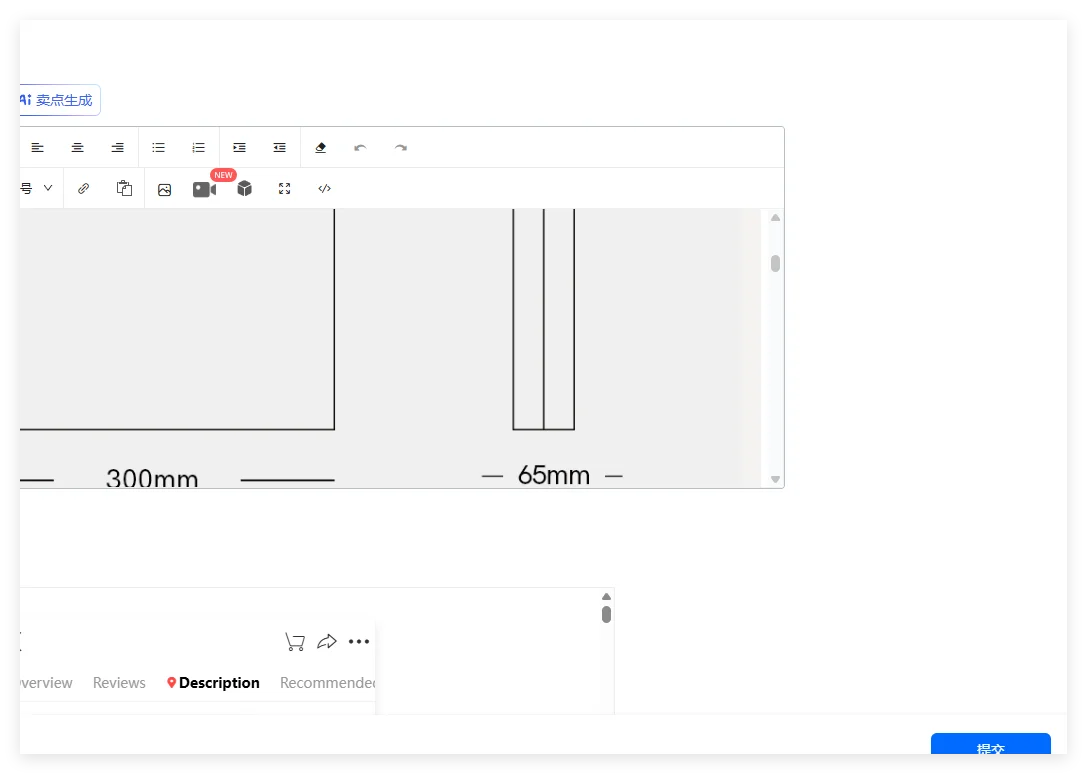Click the 65mm dimension label in image
This screenshot has height=774, width=1087.
click(x=554, y=476)
